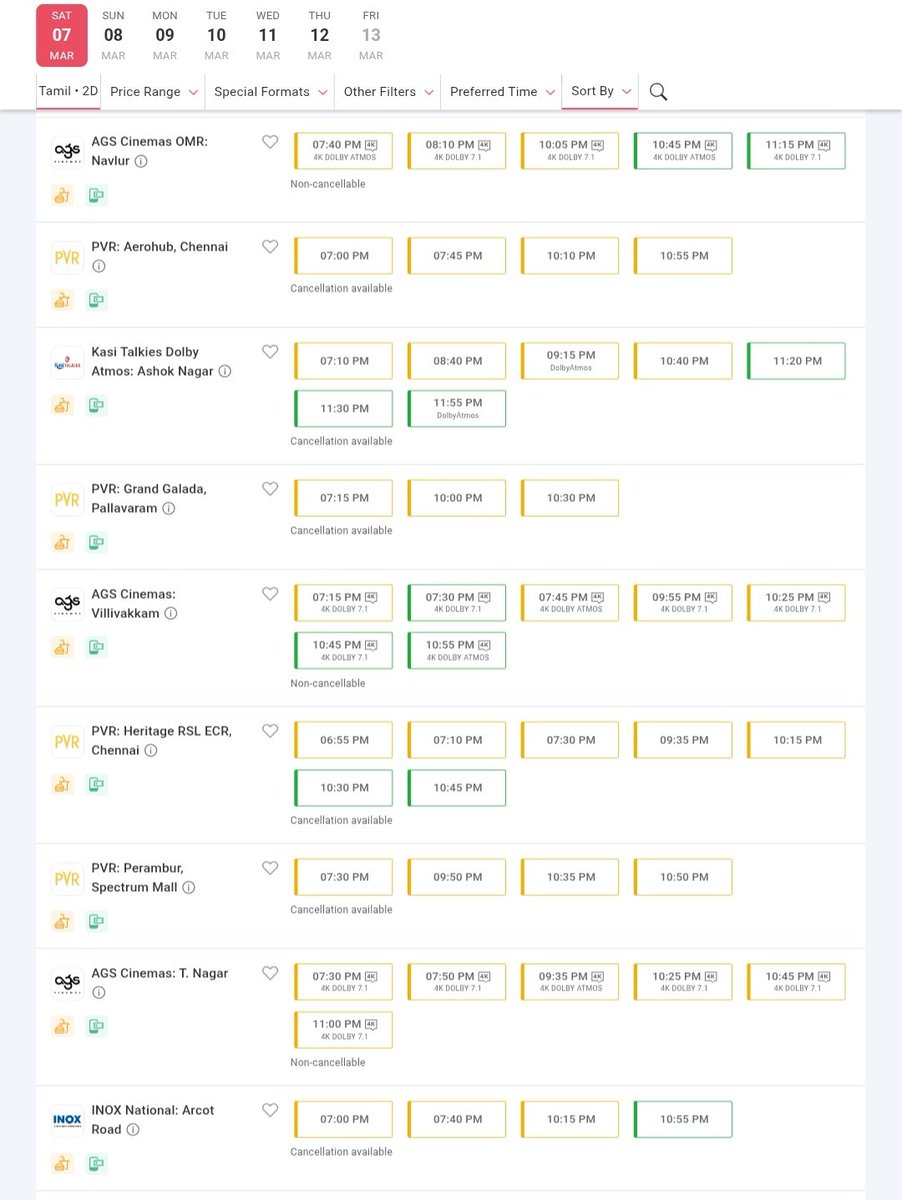Image resolution: width=902 pixels, height=1200 pixels.
Task: Book 10:00 PM show at PVR Grand Galada
Action: click(457, 498)
